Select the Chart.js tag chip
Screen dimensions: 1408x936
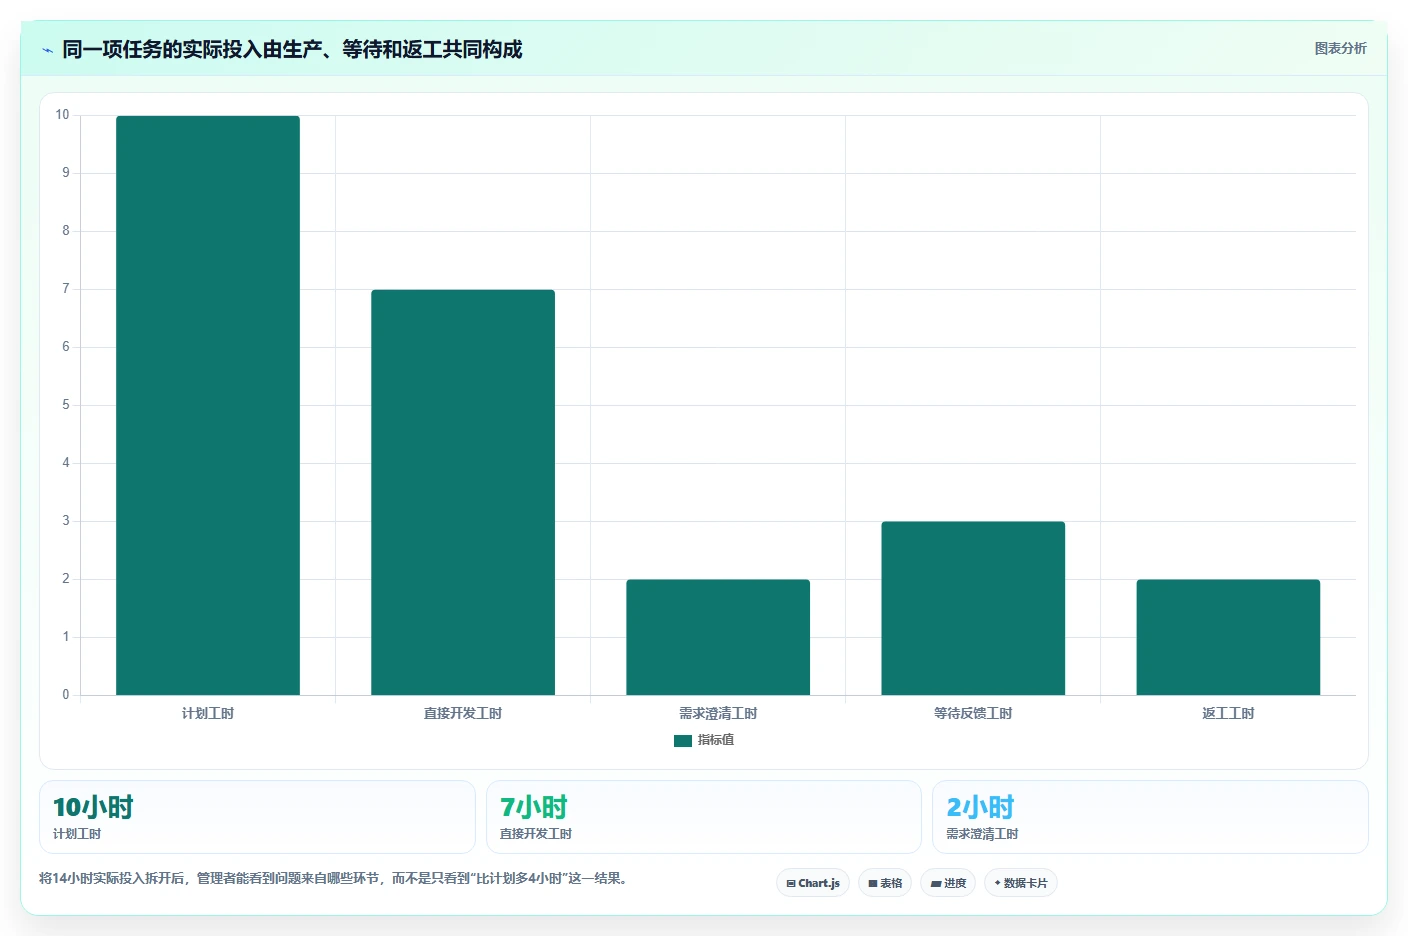click(x=813, y=883)
